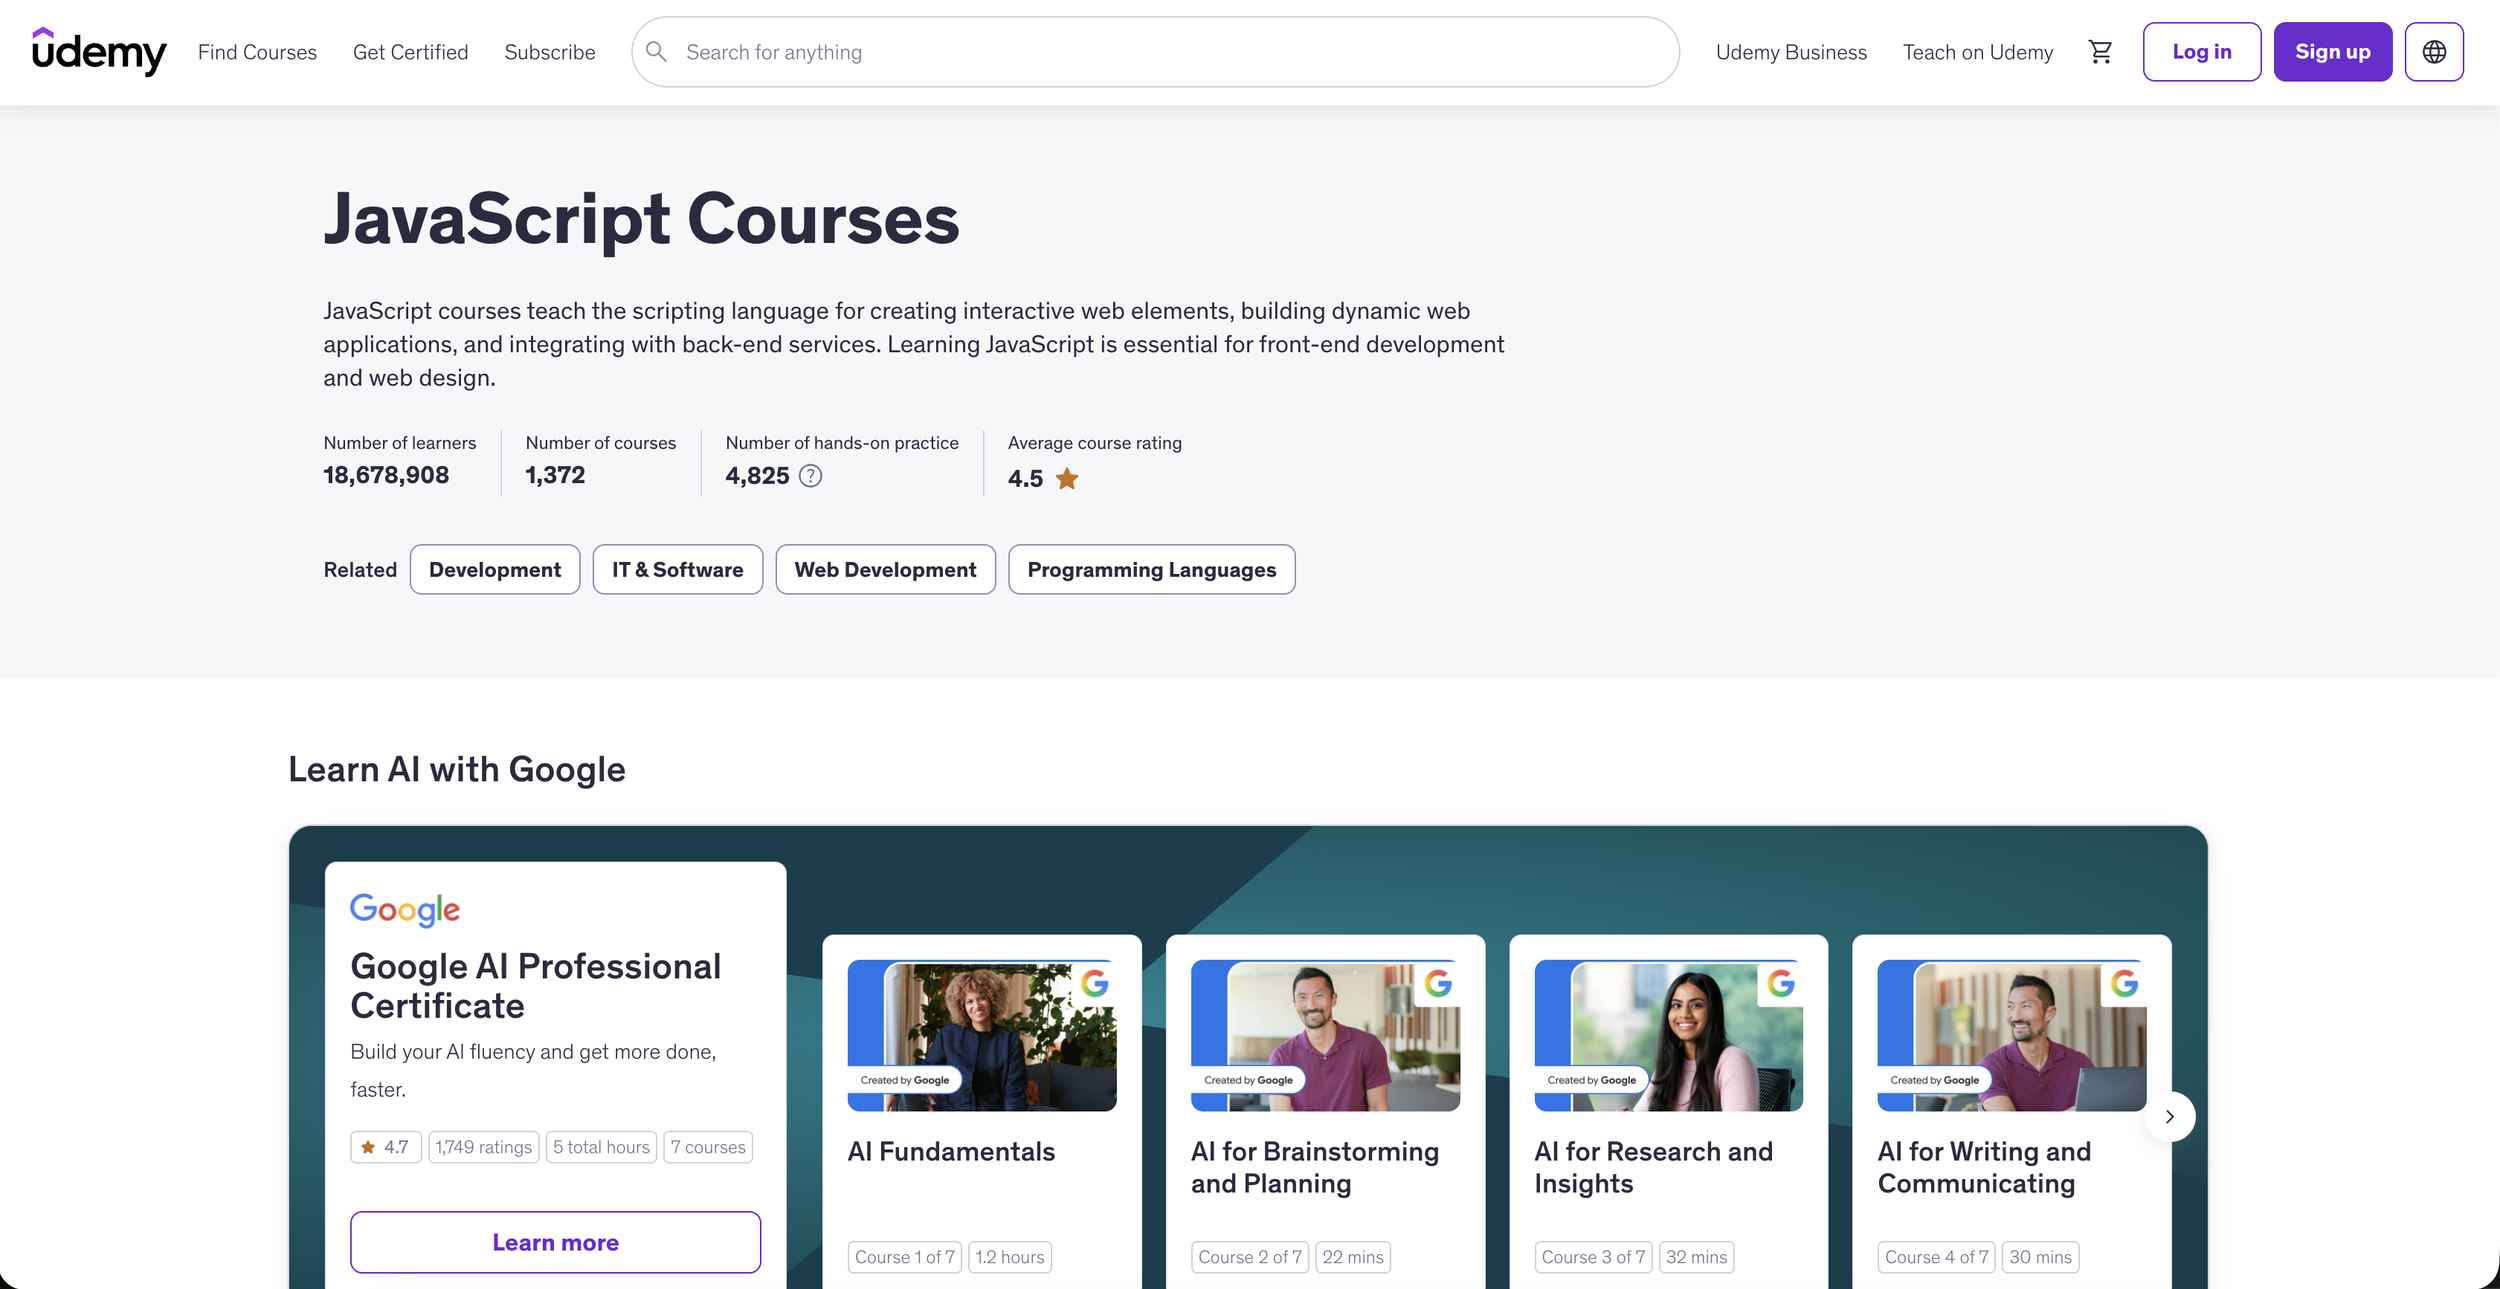The width and height of the screenshot is (2500, 1289).
Task: Click the 1,749 ratings badge
Action: [484, 1147]
